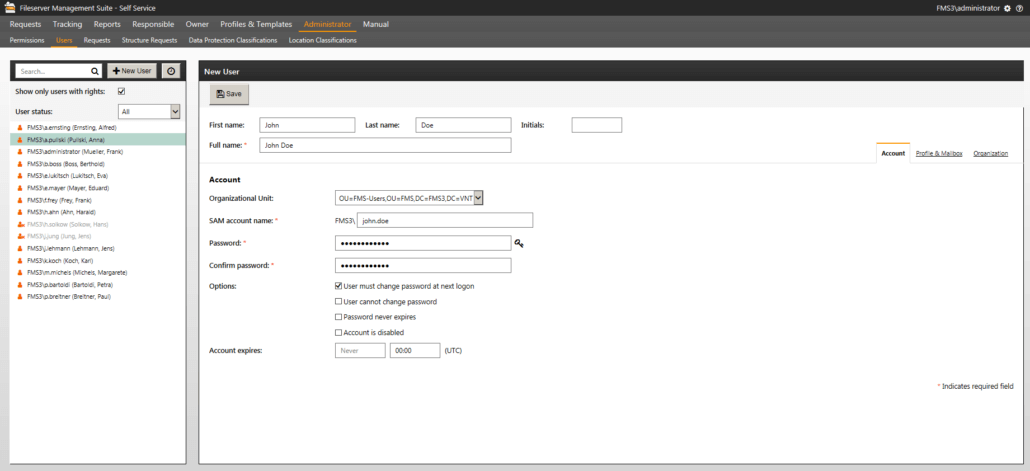This screenshot has height=471, width=1030.
Task: Select the Administrator menu
Action: tap(328, 24)
